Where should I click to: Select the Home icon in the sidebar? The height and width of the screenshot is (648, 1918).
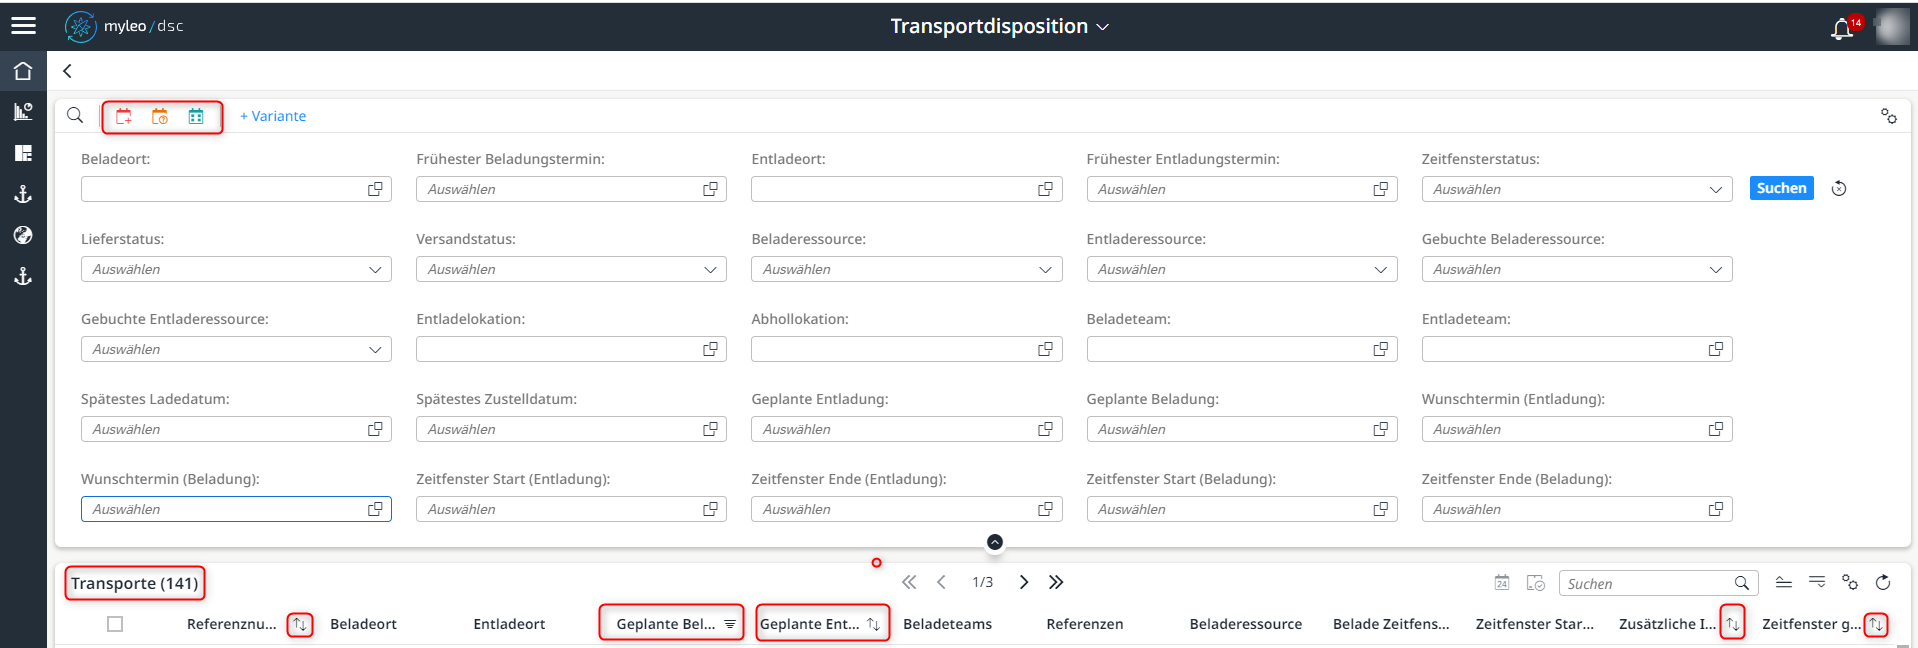pos(22,70)
